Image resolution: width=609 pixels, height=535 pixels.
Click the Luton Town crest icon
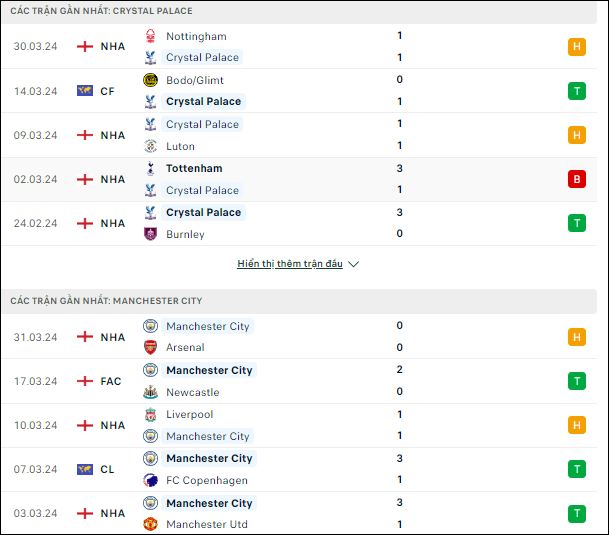click(150, 146)
